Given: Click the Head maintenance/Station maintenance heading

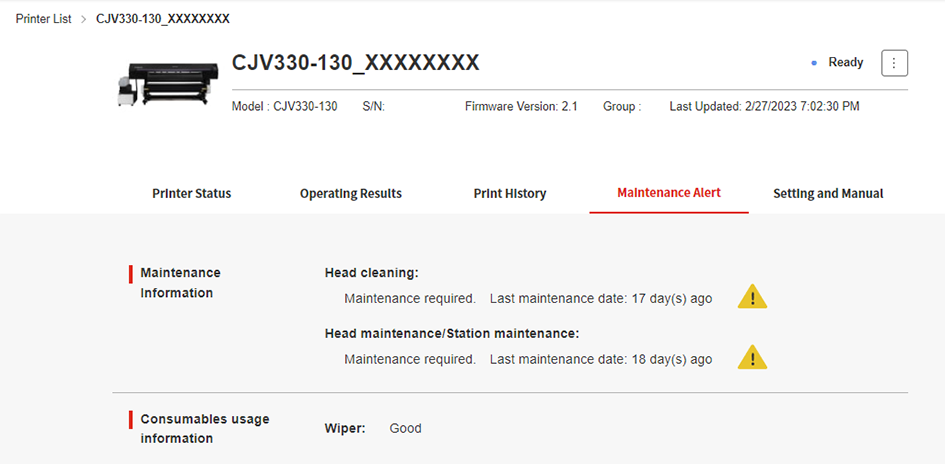Looking at the screenshot, I should (x=452, y=333).
